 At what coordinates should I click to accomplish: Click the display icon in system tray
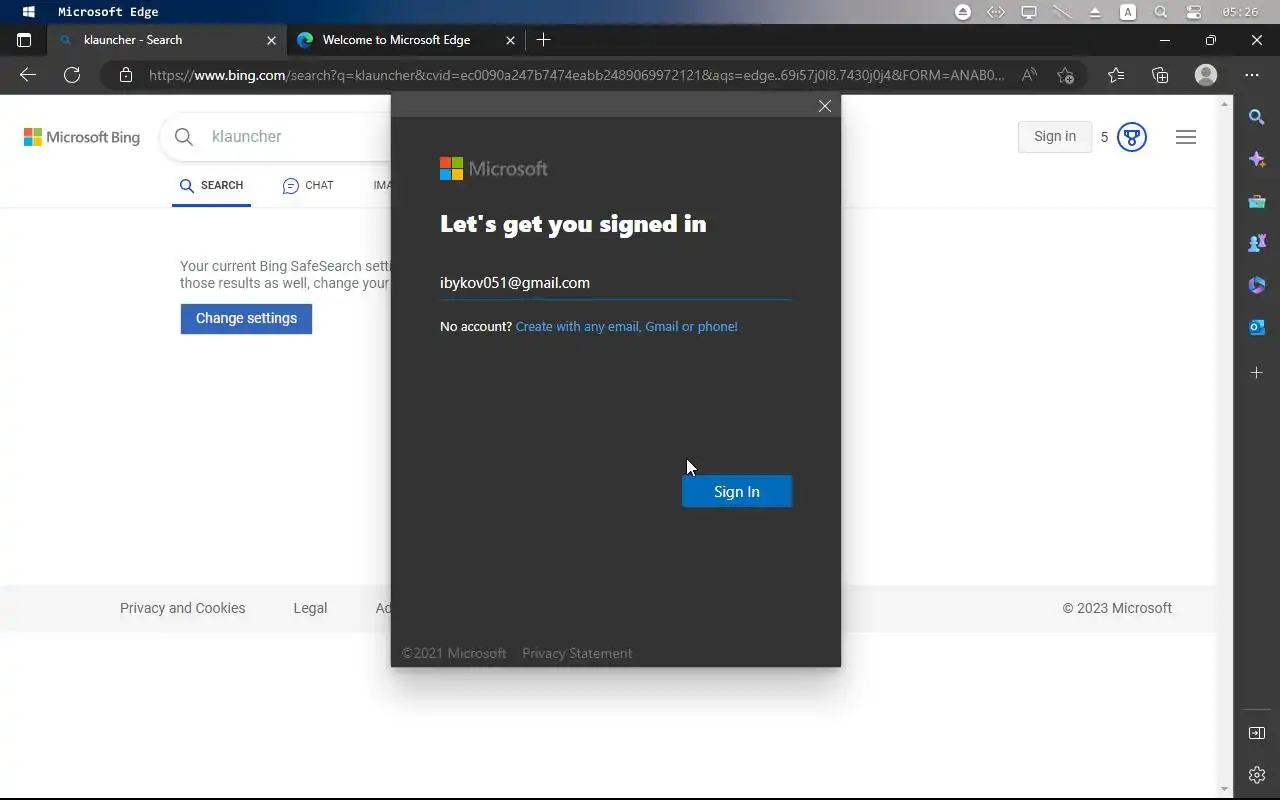tap(1028, 12)
